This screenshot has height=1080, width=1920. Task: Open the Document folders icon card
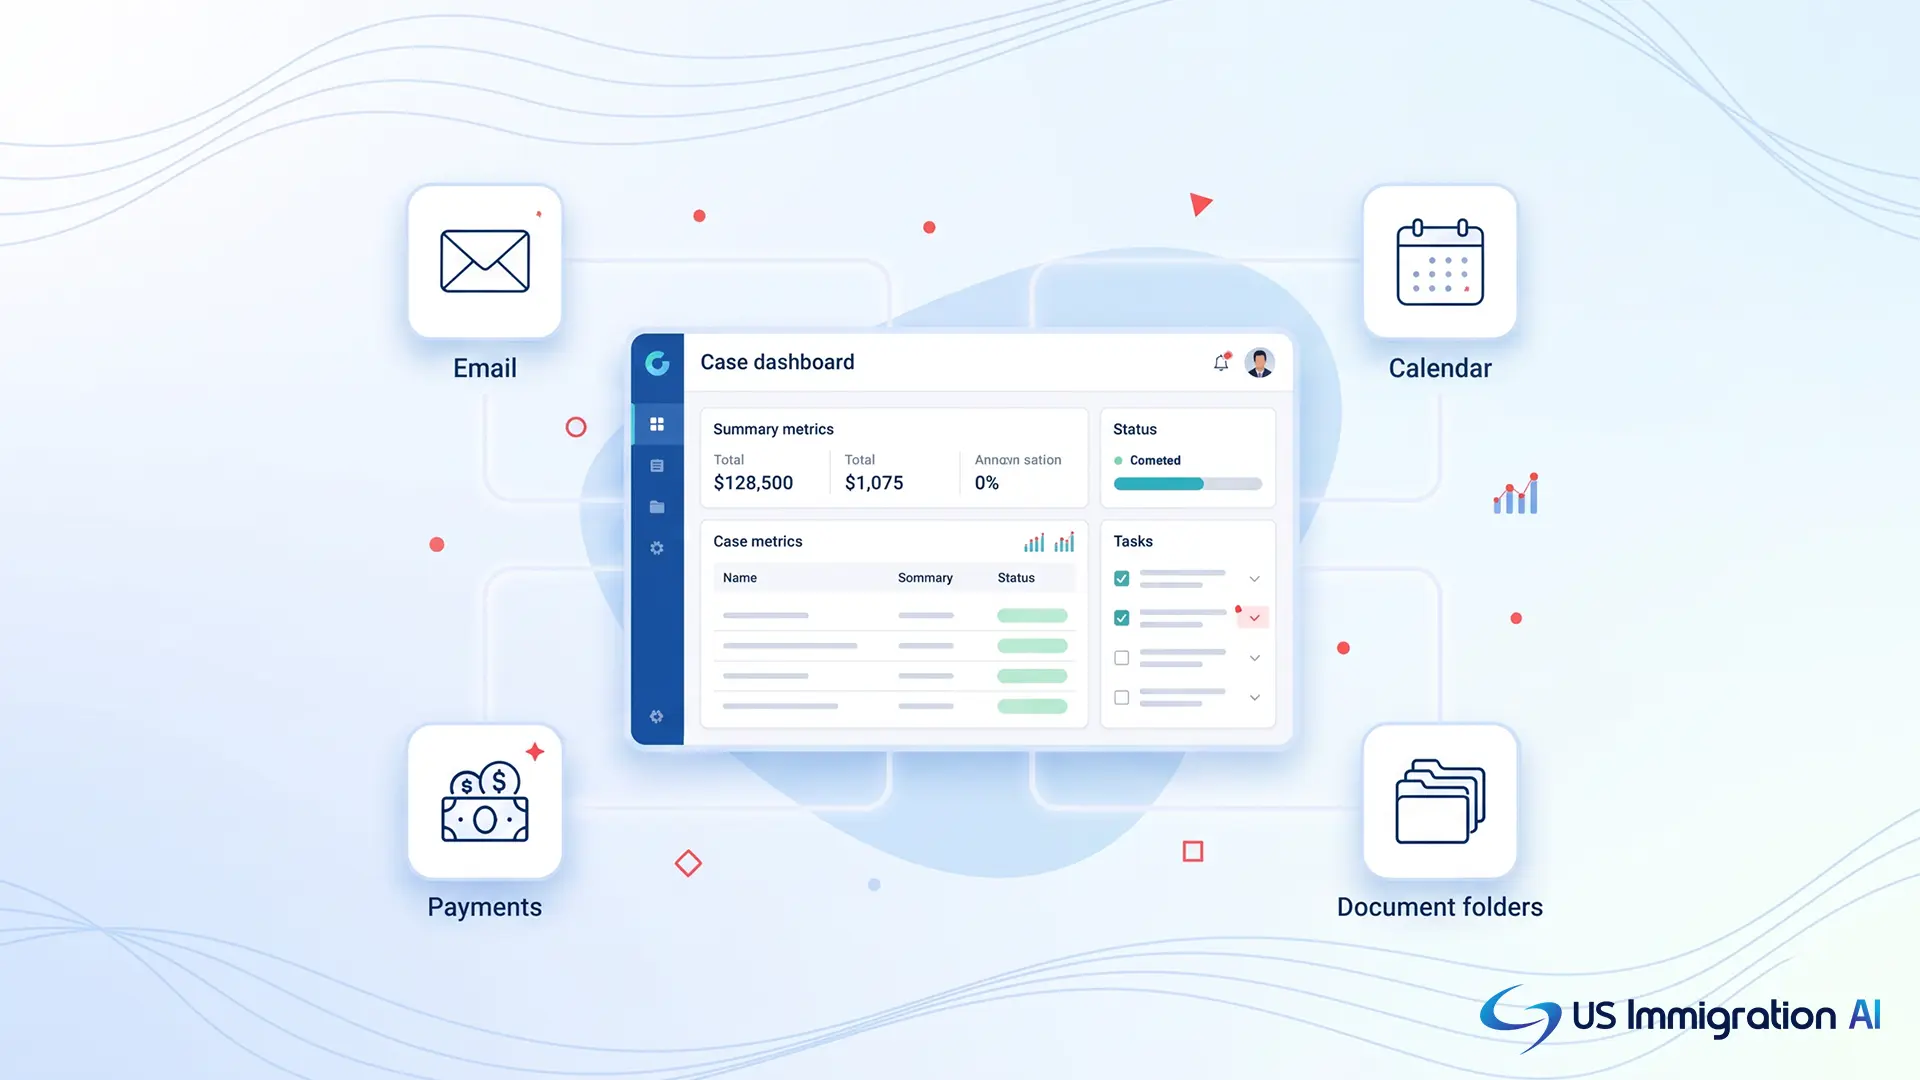(x=1440, y=801)
